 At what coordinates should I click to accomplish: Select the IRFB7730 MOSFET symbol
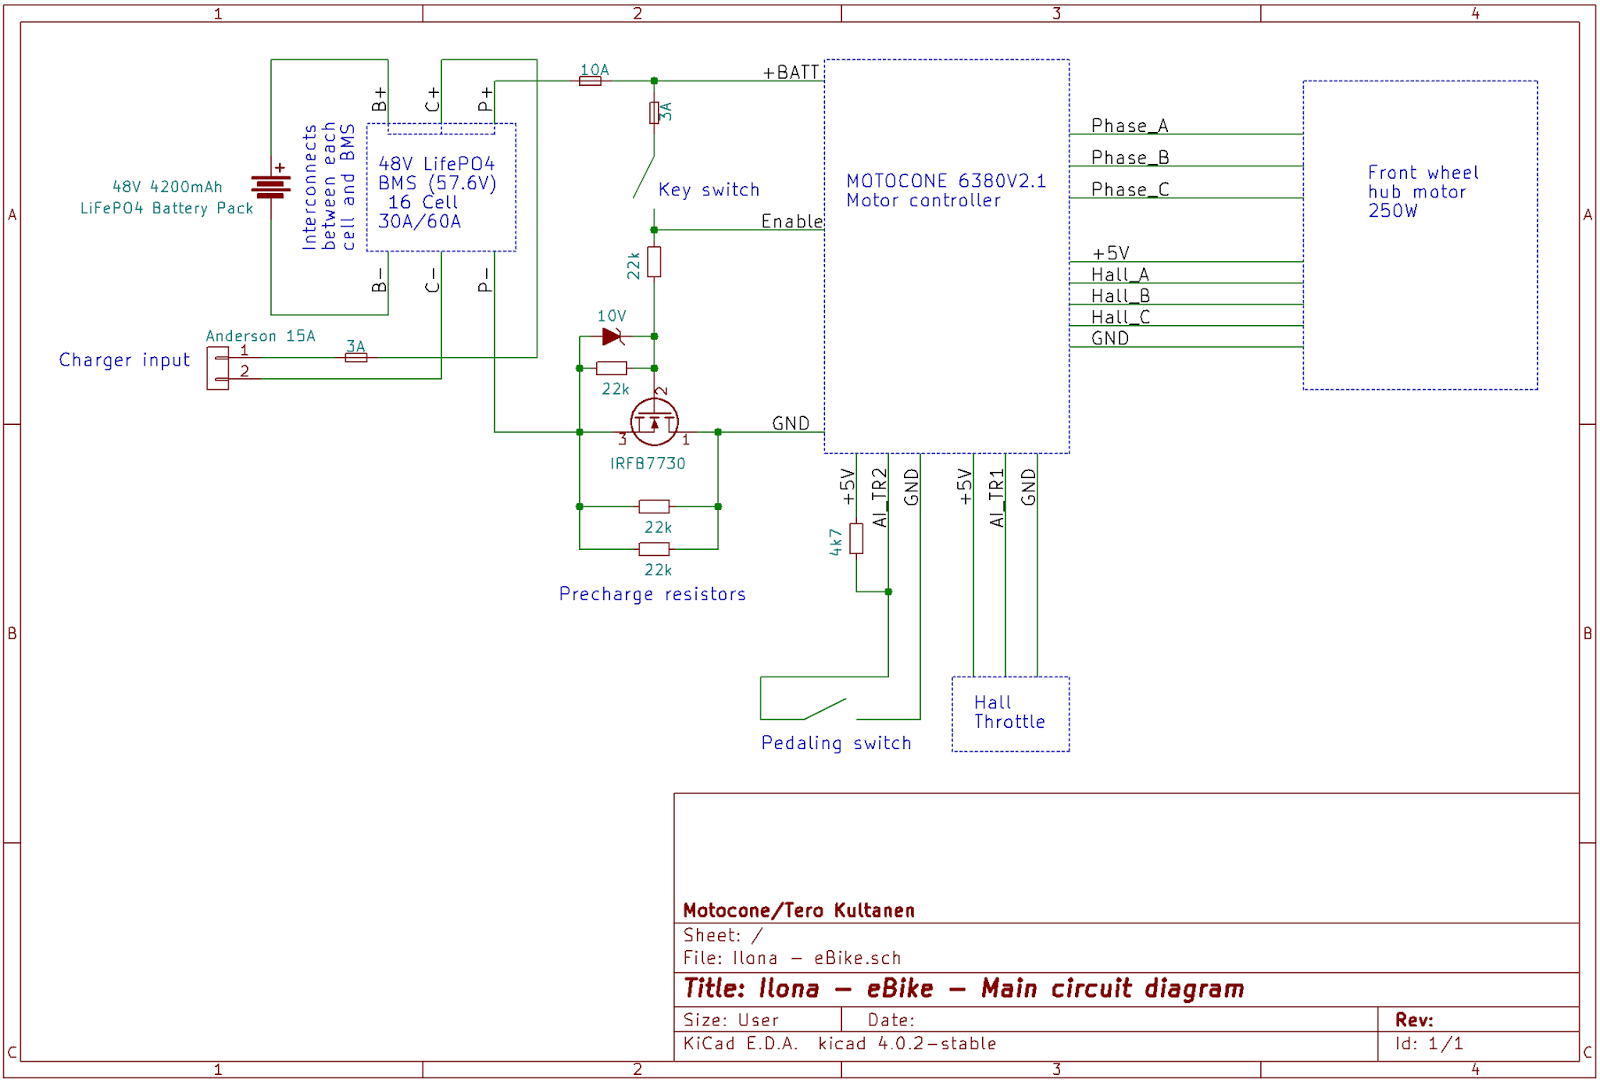click(x=654, y=422)
